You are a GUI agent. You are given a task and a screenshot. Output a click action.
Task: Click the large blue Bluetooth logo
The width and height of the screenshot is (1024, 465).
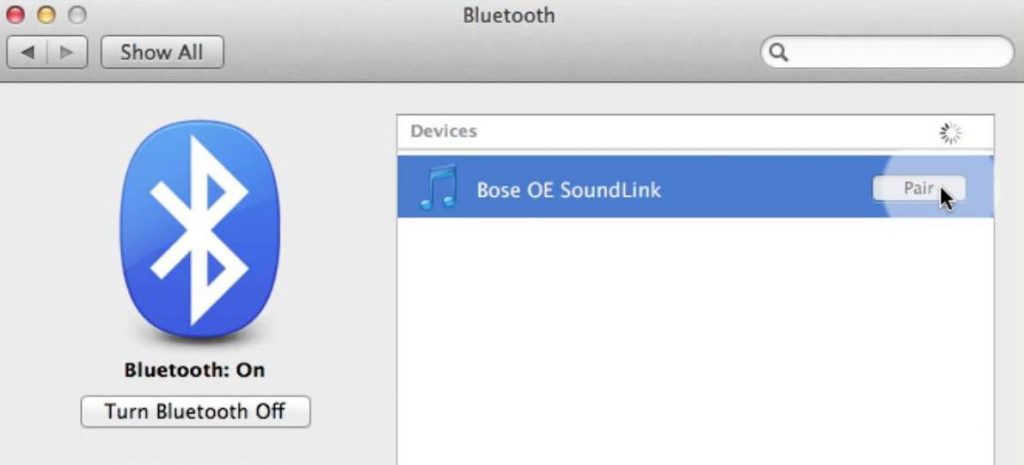[199, 229]
